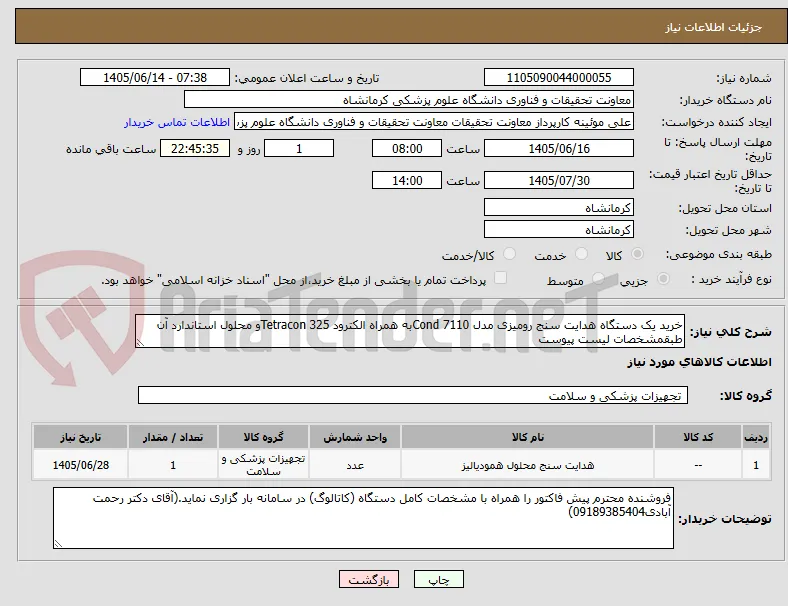Click the need date cell 1405/06/28
The image size is (788, 606).
80,465
